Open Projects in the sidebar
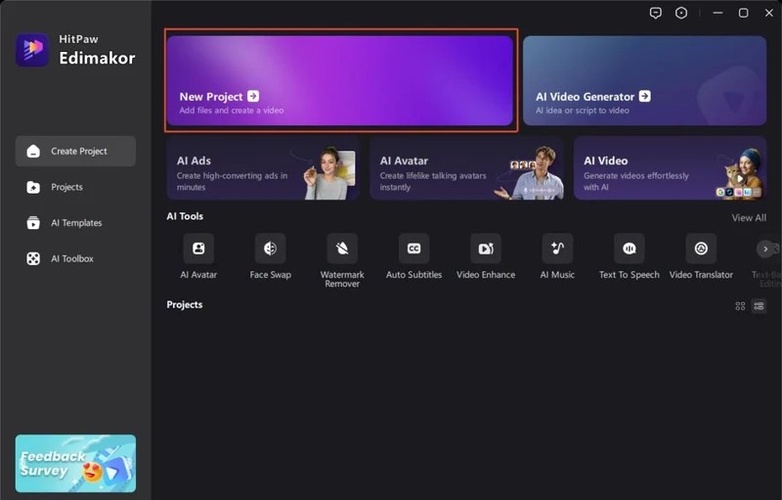The height and width of the screenshot is (500, 782). pos(75,187)
